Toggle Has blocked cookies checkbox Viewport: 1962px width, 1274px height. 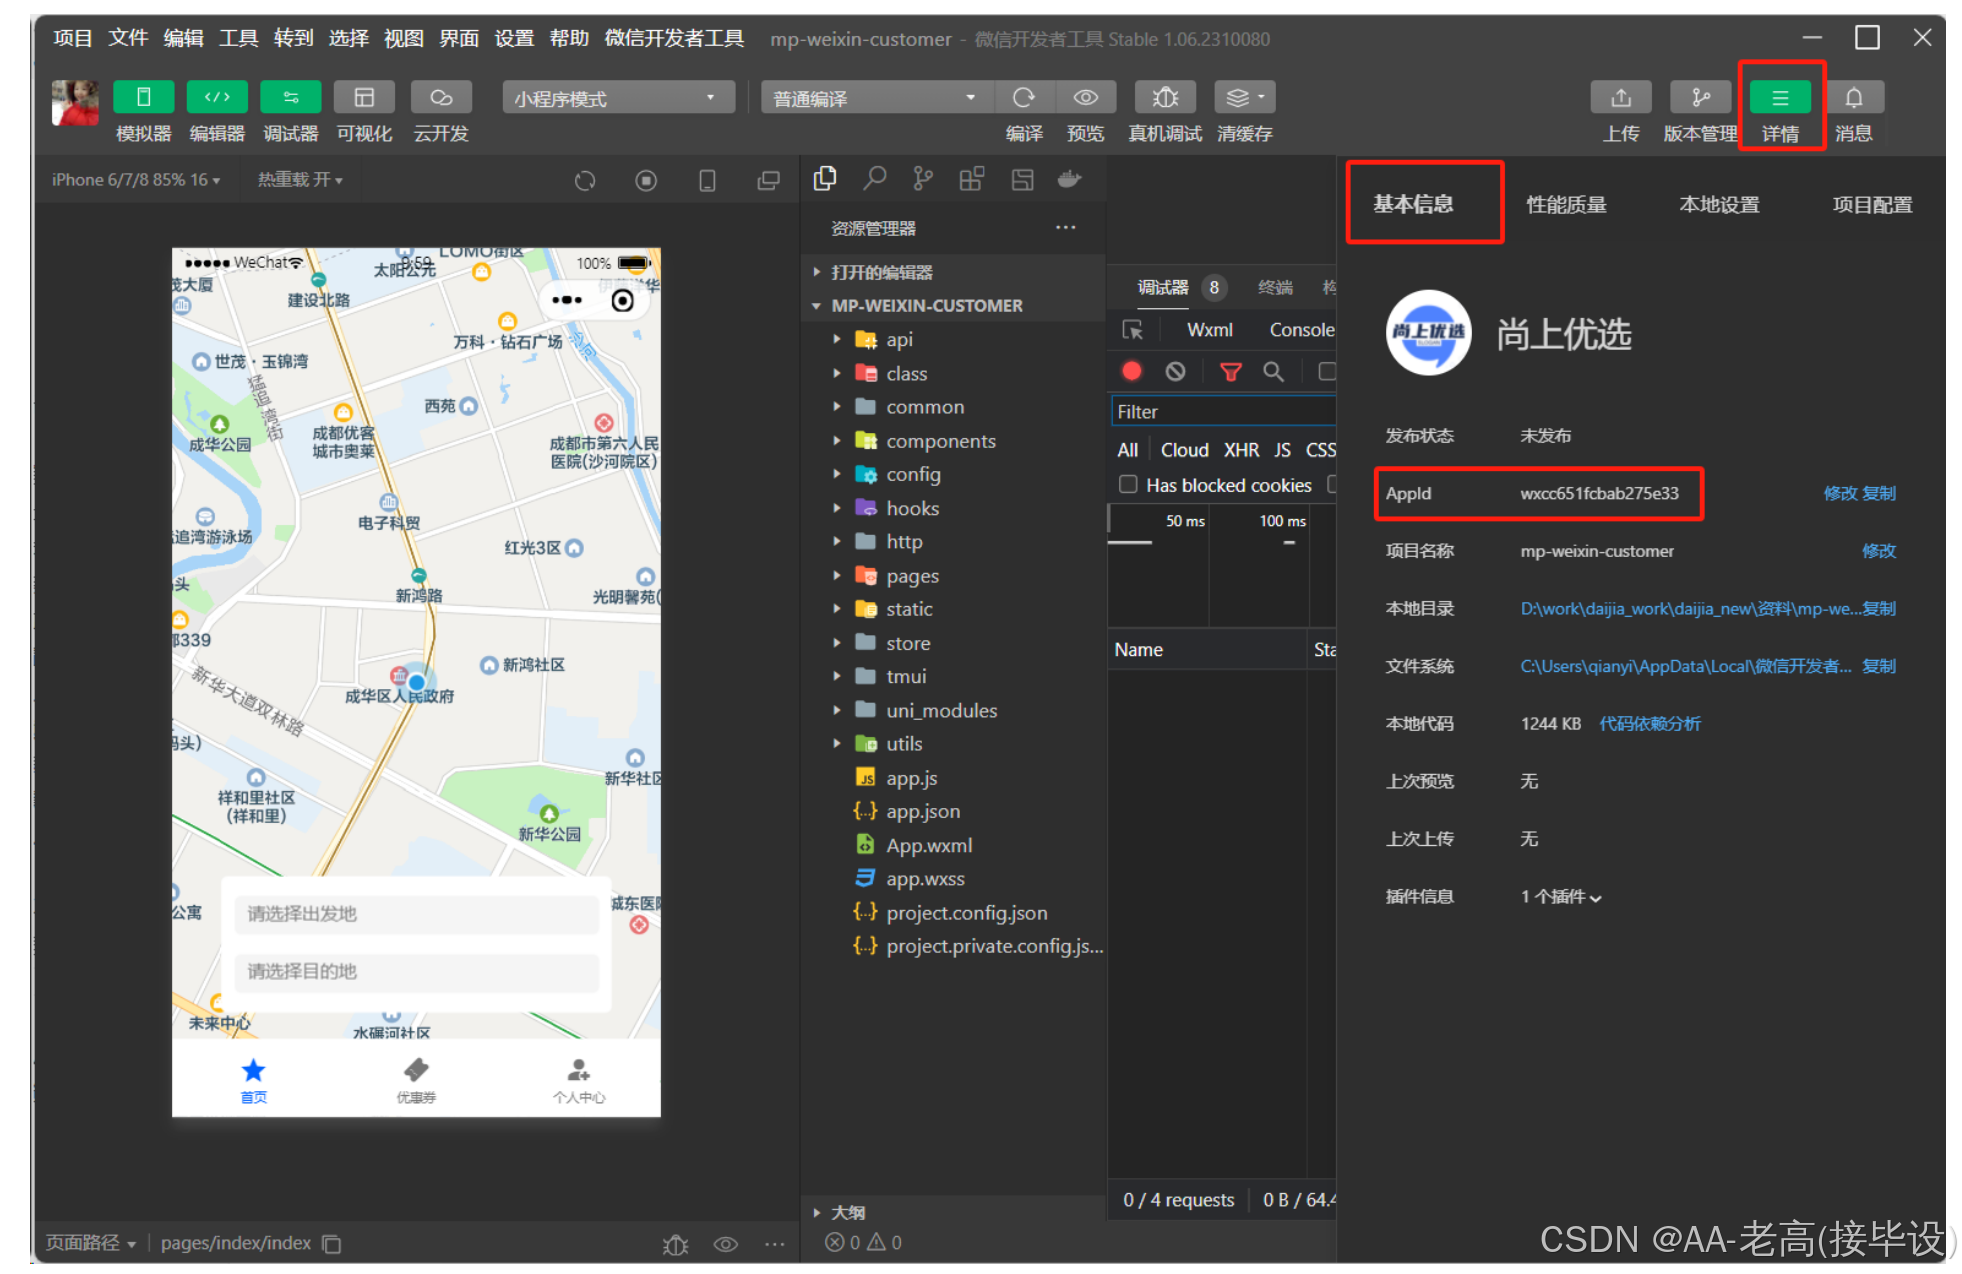click(x=1128, y=485)
